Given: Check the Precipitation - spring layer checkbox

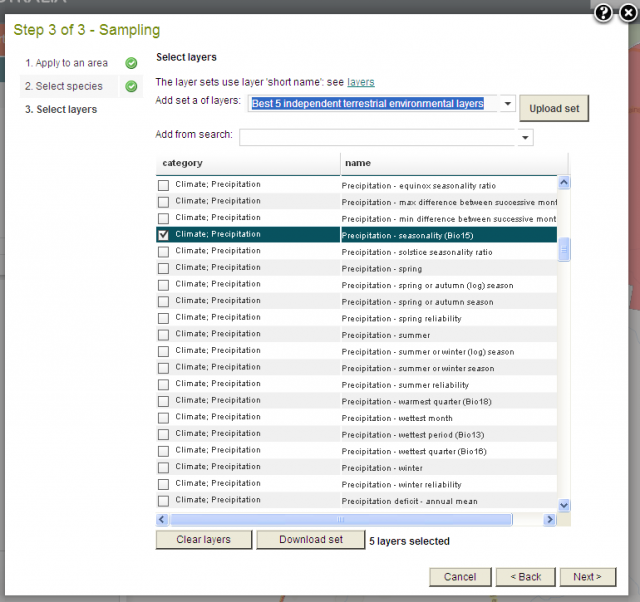Looking at the screenshot, I should click(163, 268).
